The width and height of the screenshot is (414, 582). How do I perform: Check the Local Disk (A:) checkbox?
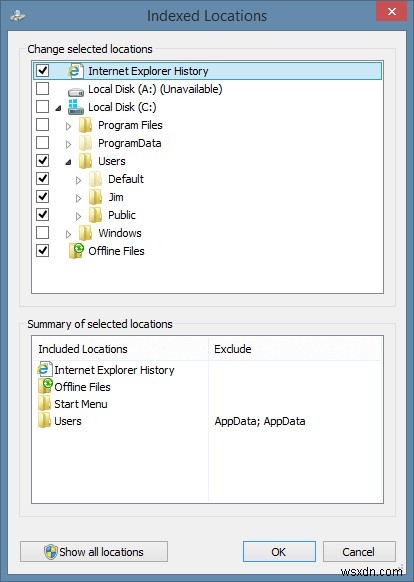(x=43, y=89)
